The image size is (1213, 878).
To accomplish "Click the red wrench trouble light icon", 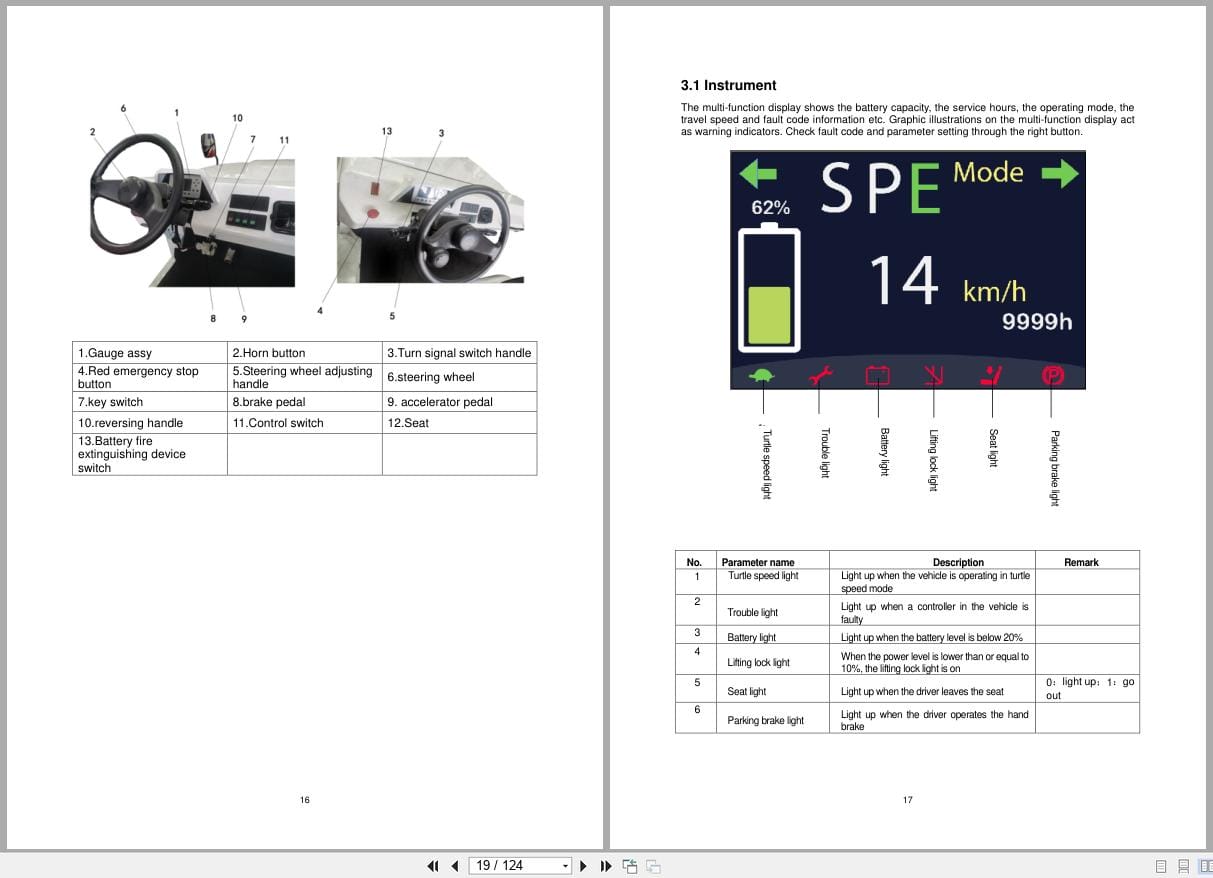I will pyautogui.click(x=820, y=376).
